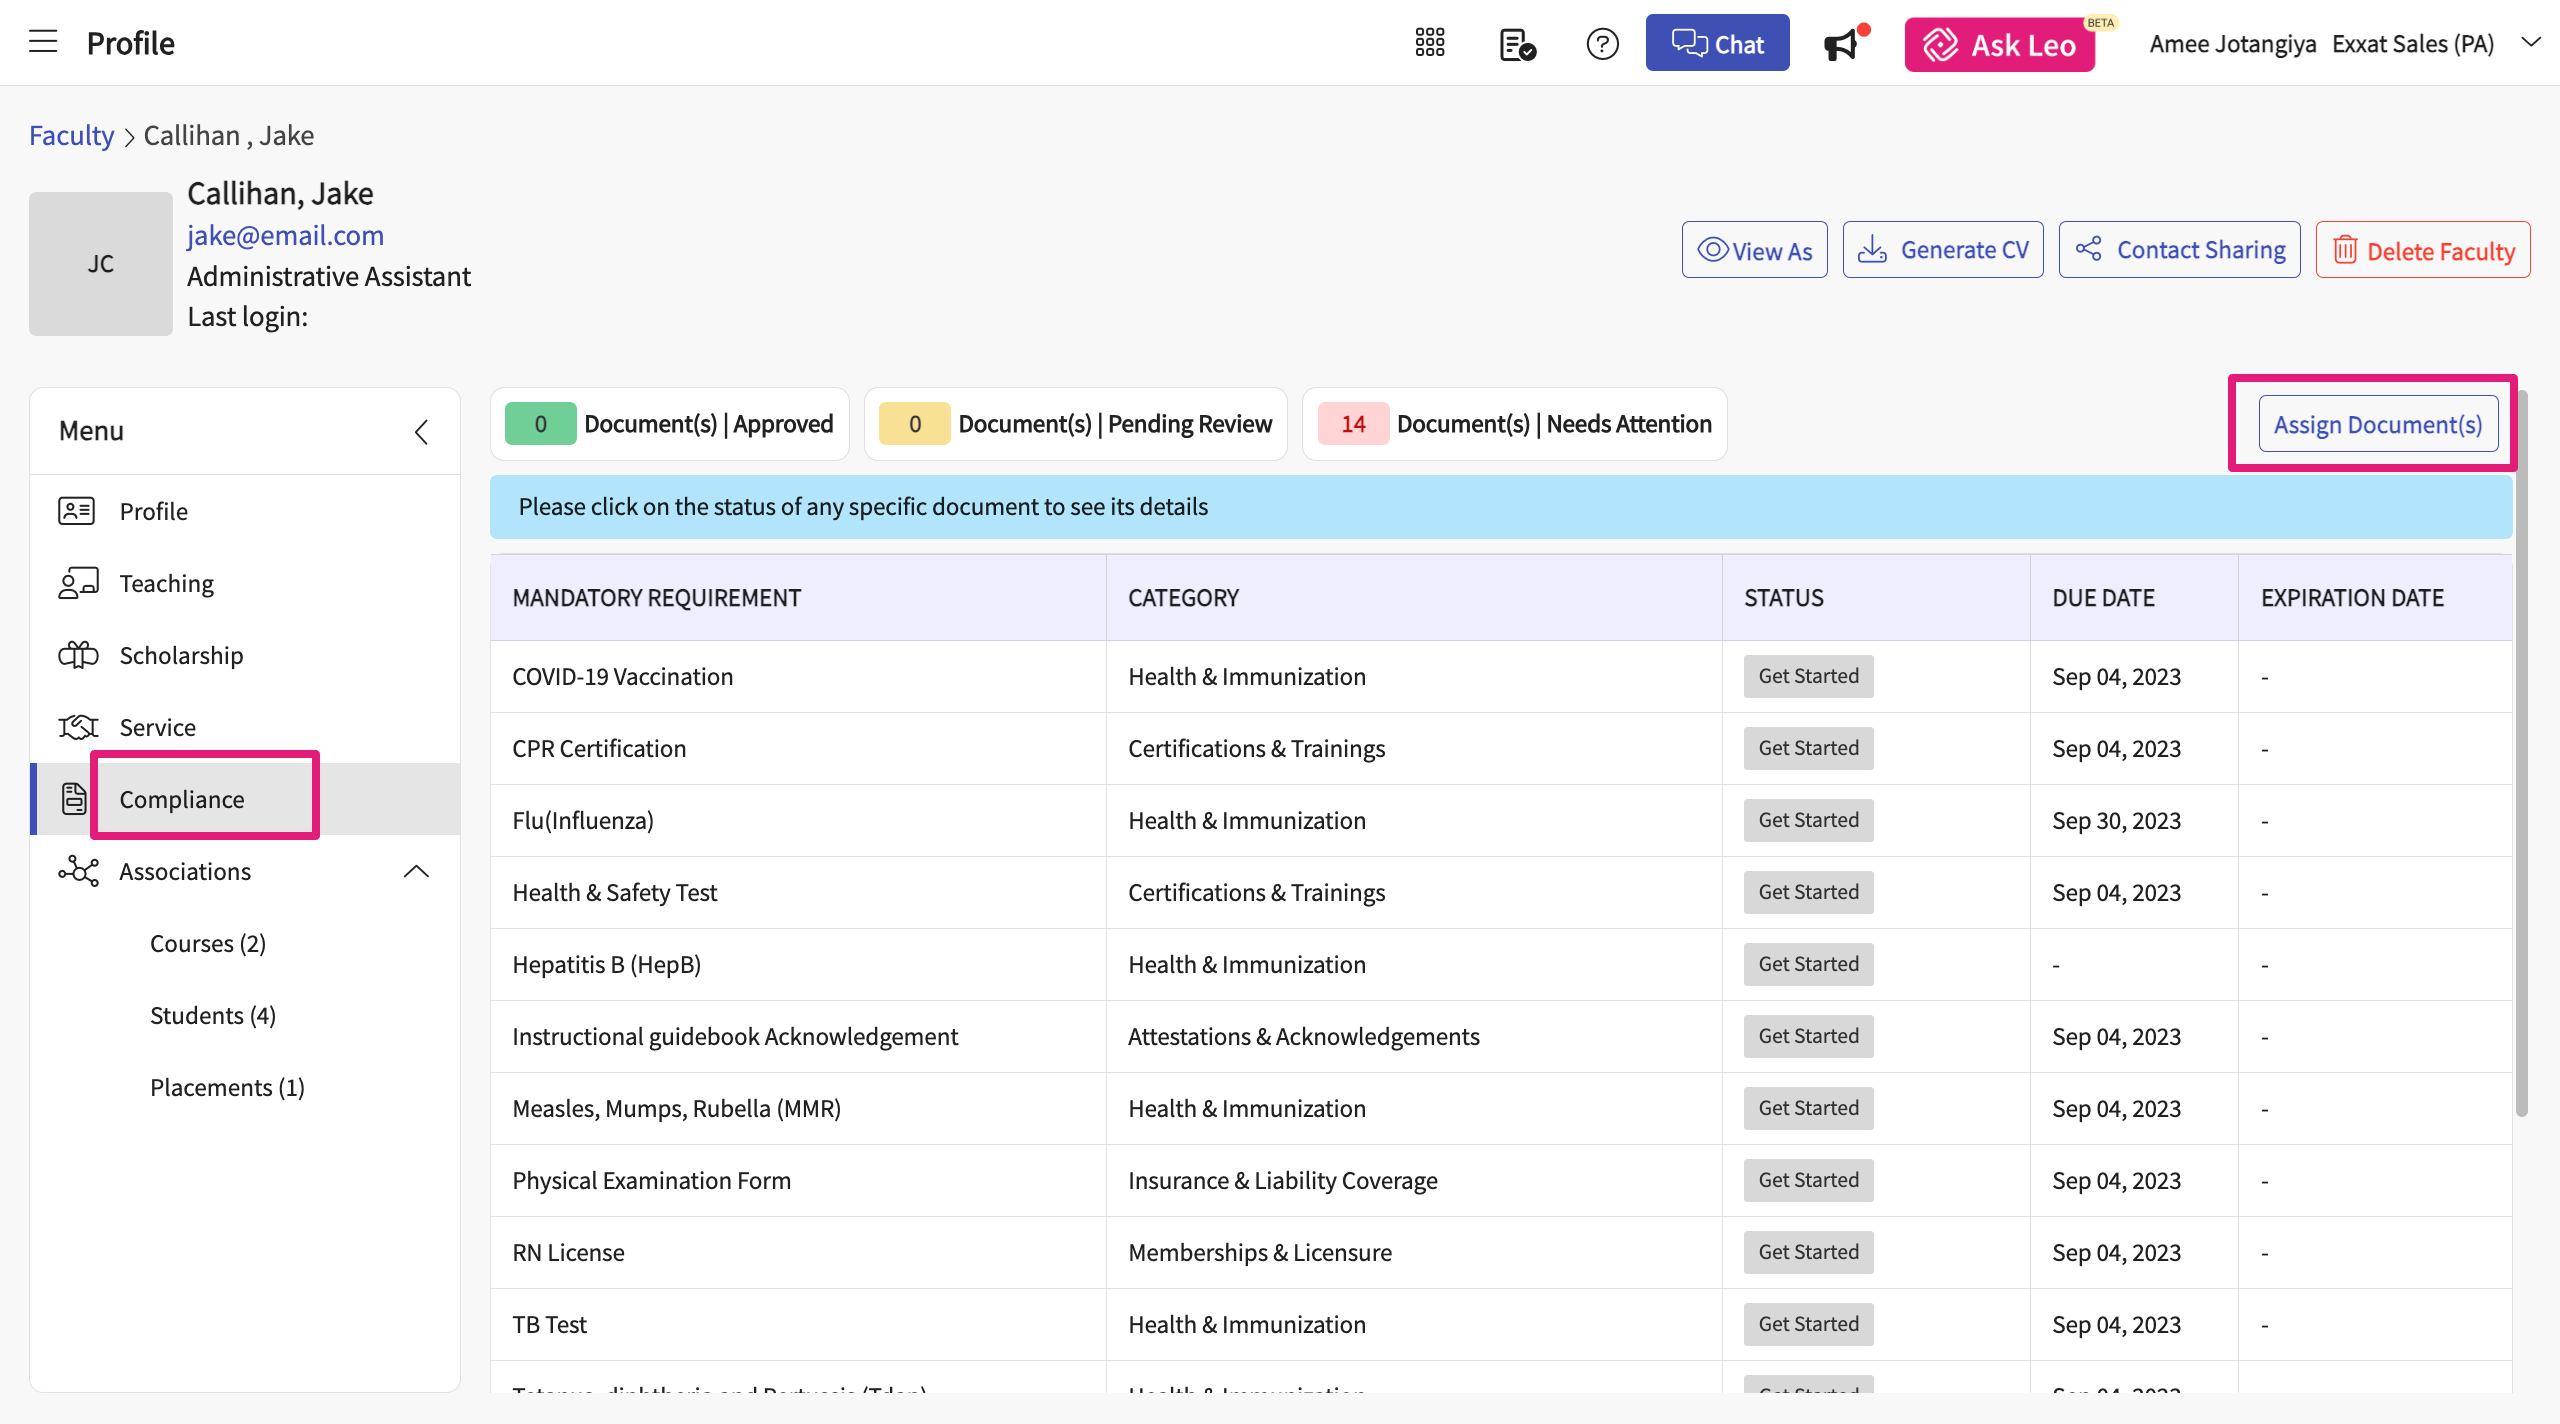The image size is (2560, 1424).
Task: Click the Ask Leo button
Action: (x=1999, y=45)
